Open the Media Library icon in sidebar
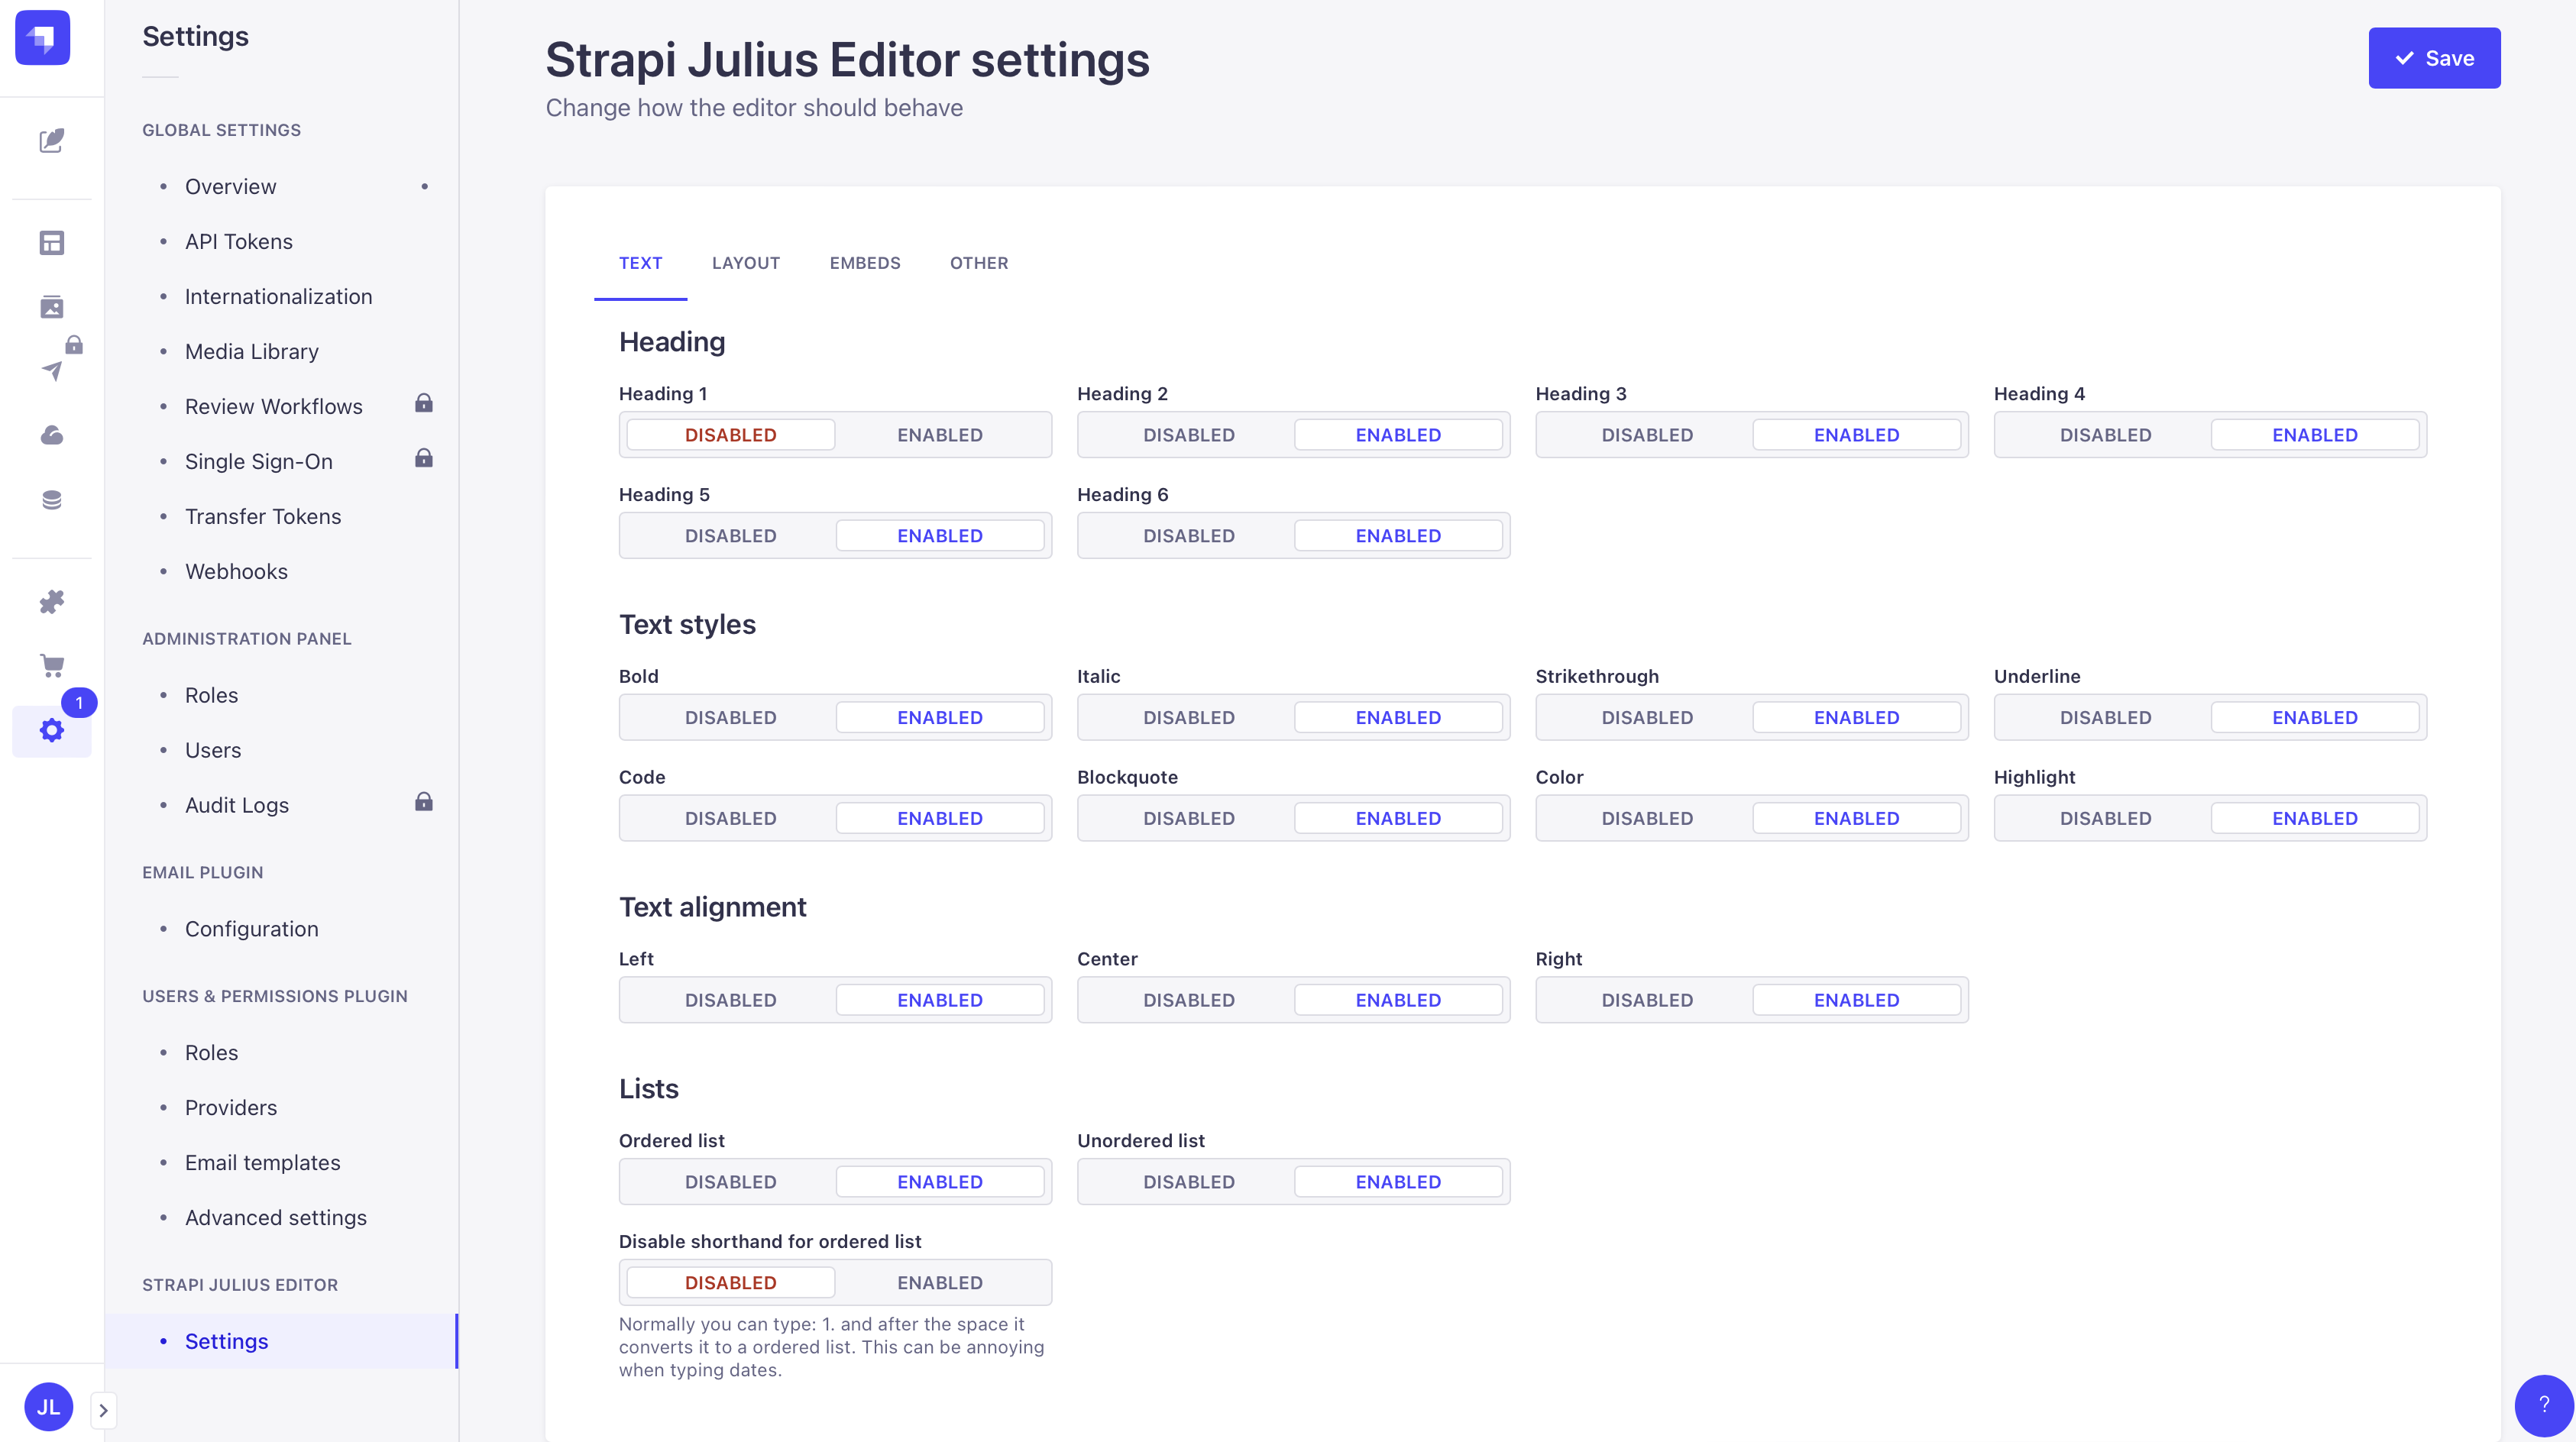Viewport: 2576px width, 1442px height. [52, 307]
